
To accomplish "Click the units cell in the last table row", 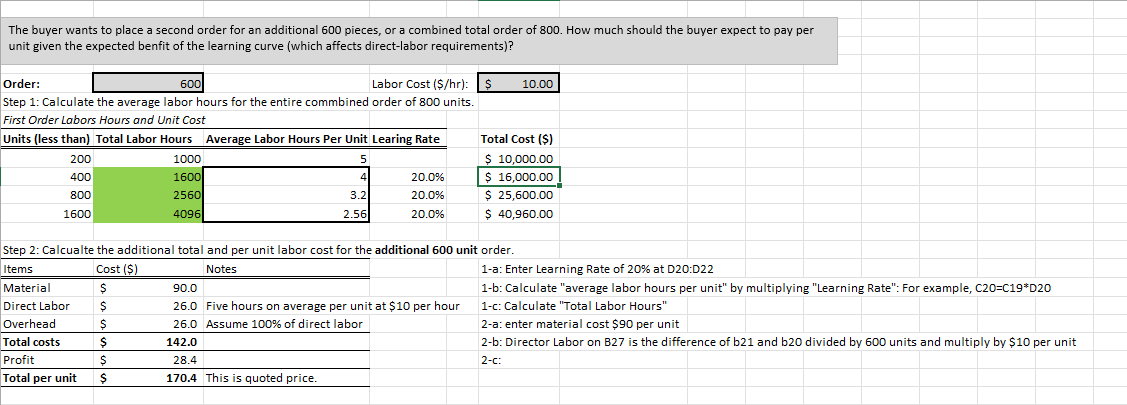I will [x=47, y=214].
